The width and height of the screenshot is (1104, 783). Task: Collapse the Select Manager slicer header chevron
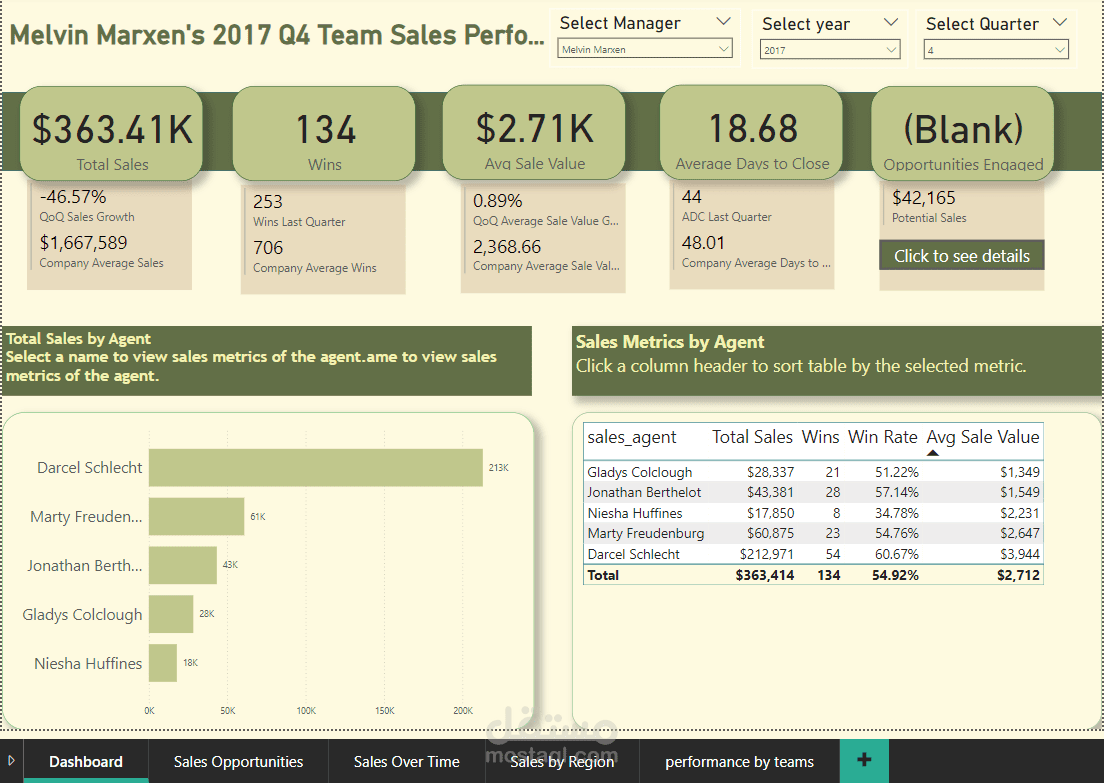pos(726,21)
